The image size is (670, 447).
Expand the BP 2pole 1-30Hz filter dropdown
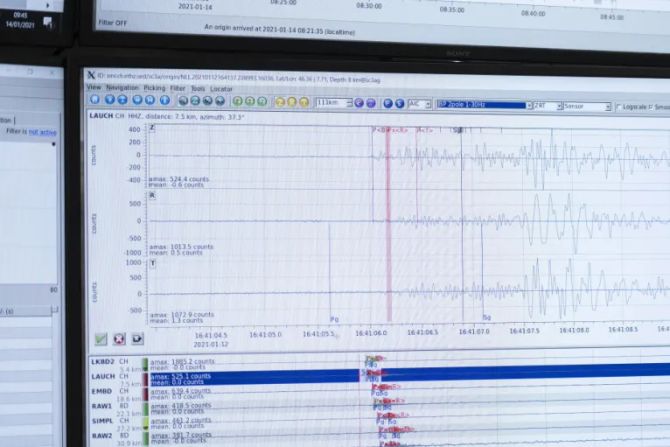pos(482,105)
